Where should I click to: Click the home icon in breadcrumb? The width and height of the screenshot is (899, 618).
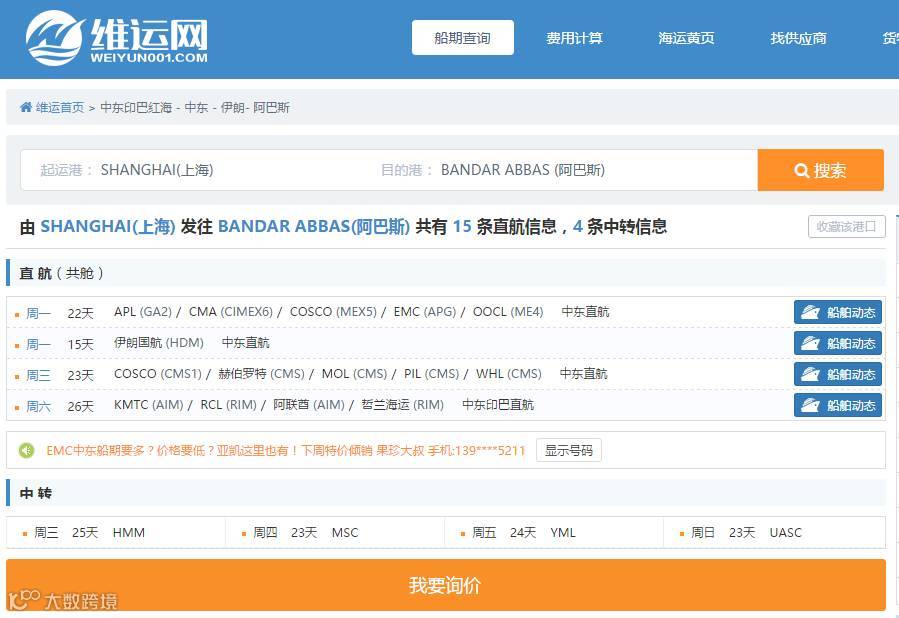click(26, 107)
